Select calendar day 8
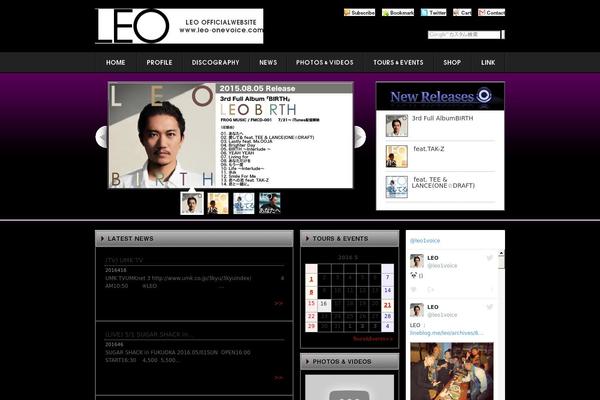This screenshot has height=400, width=600. (x=311, y=292)
